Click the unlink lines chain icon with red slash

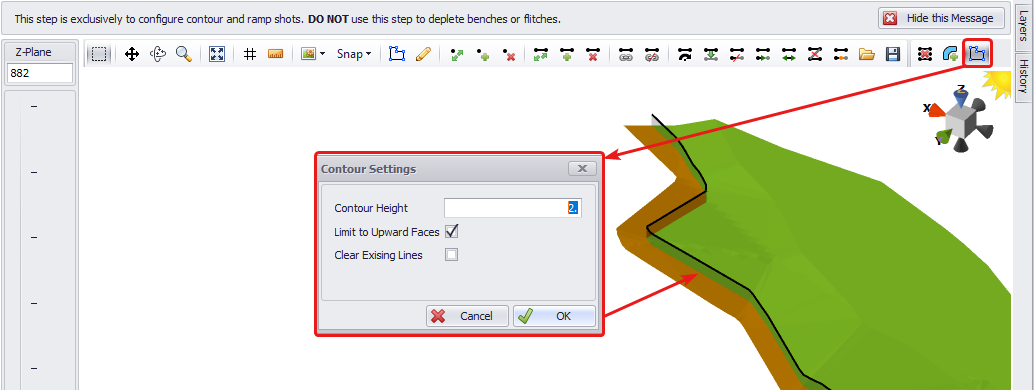tap(652, 54)
